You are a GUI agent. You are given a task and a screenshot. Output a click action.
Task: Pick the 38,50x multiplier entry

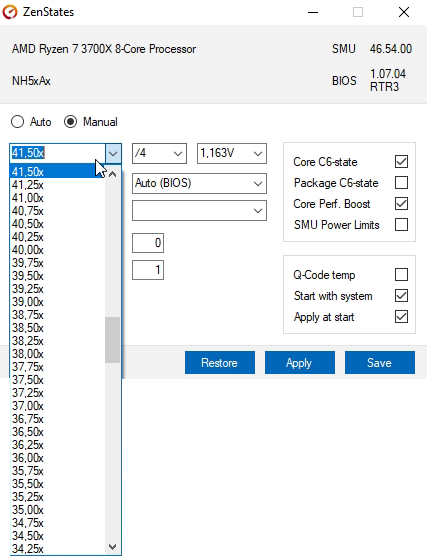coord(28,328)
